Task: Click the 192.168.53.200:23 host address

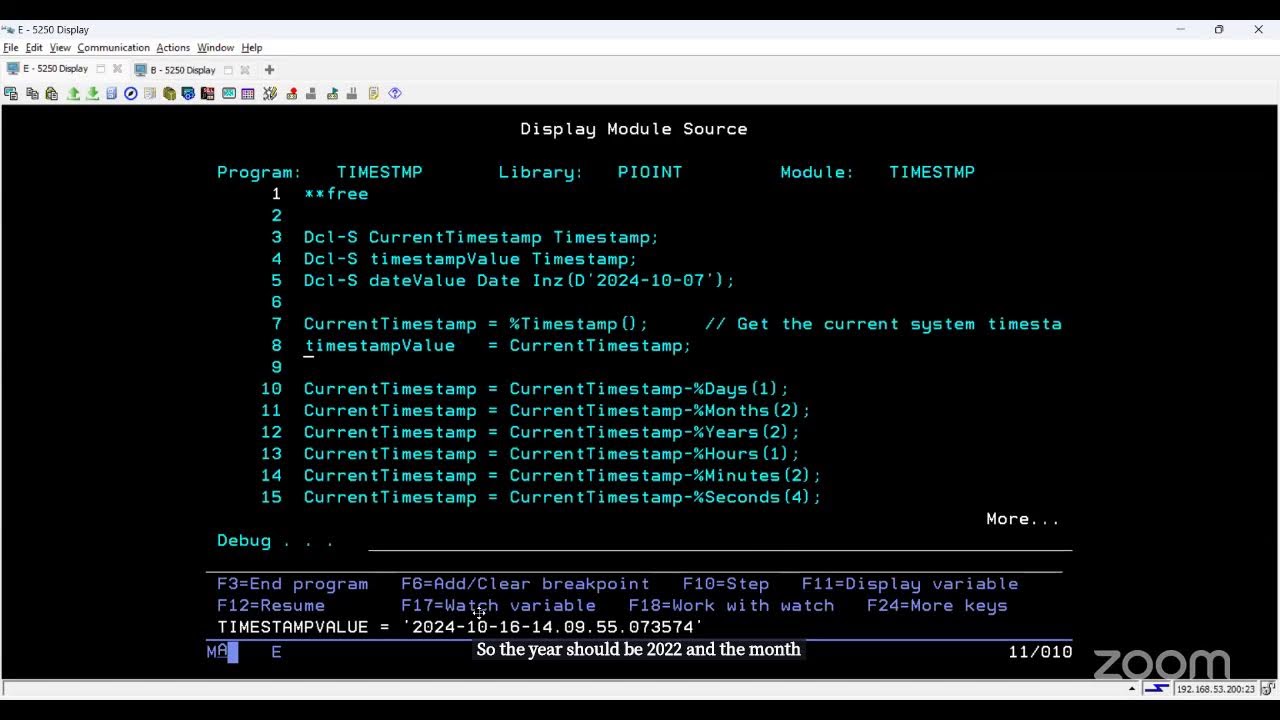Action: click(1214, 689)
